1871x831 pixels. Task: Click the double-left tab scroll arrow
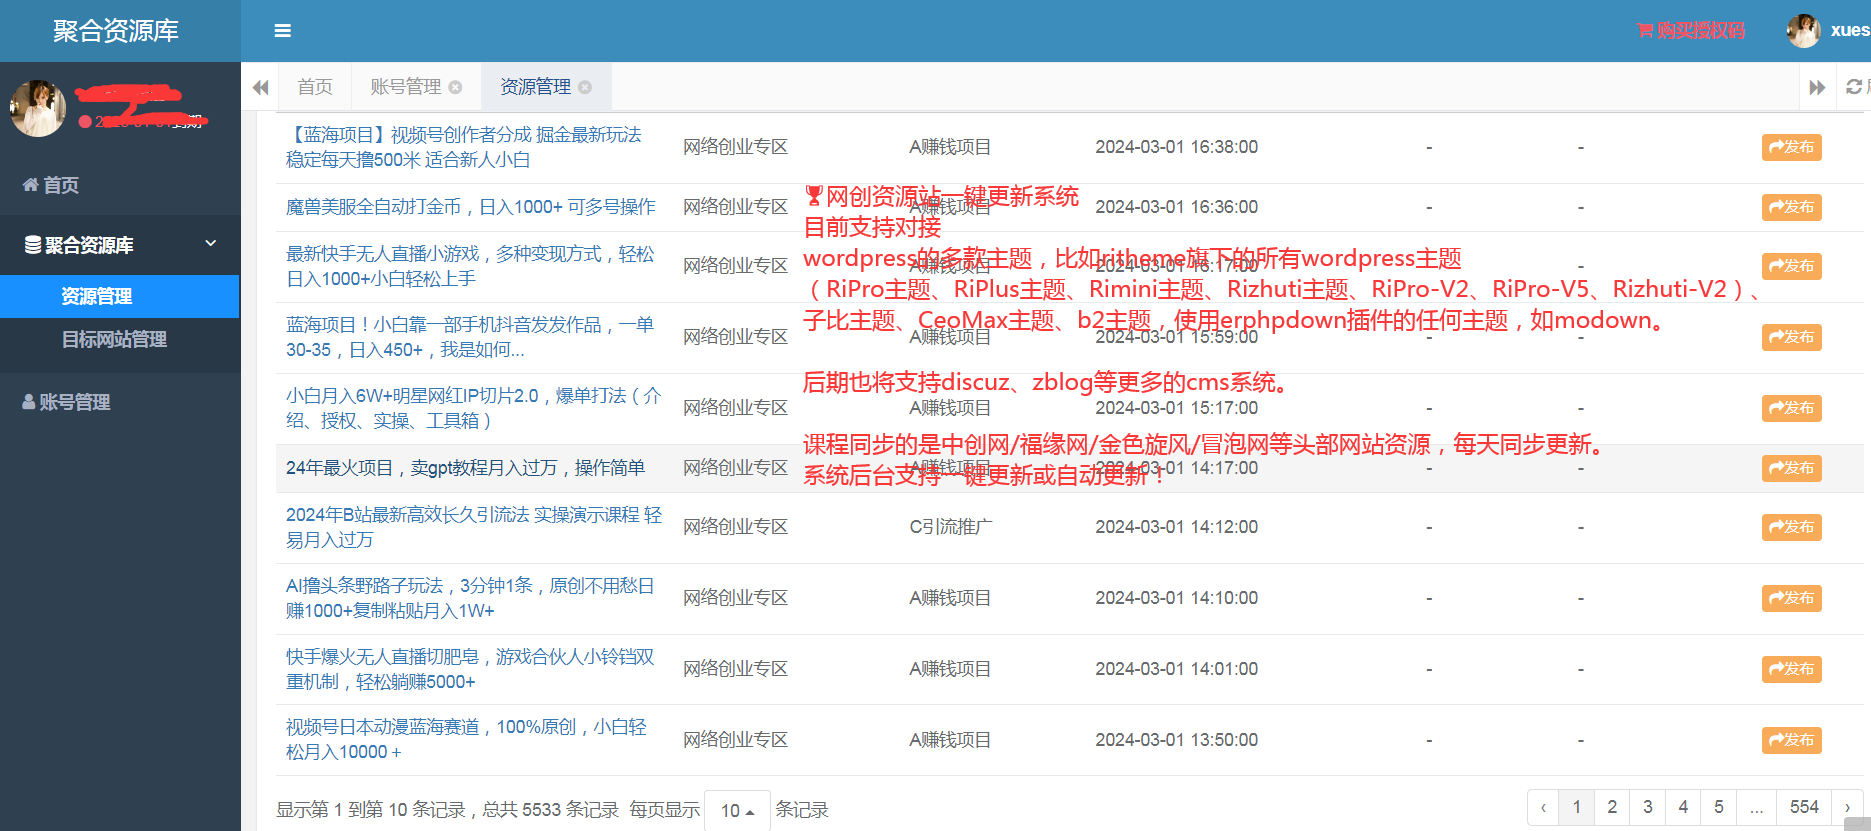pyautogui.click(x=261, y=87)
